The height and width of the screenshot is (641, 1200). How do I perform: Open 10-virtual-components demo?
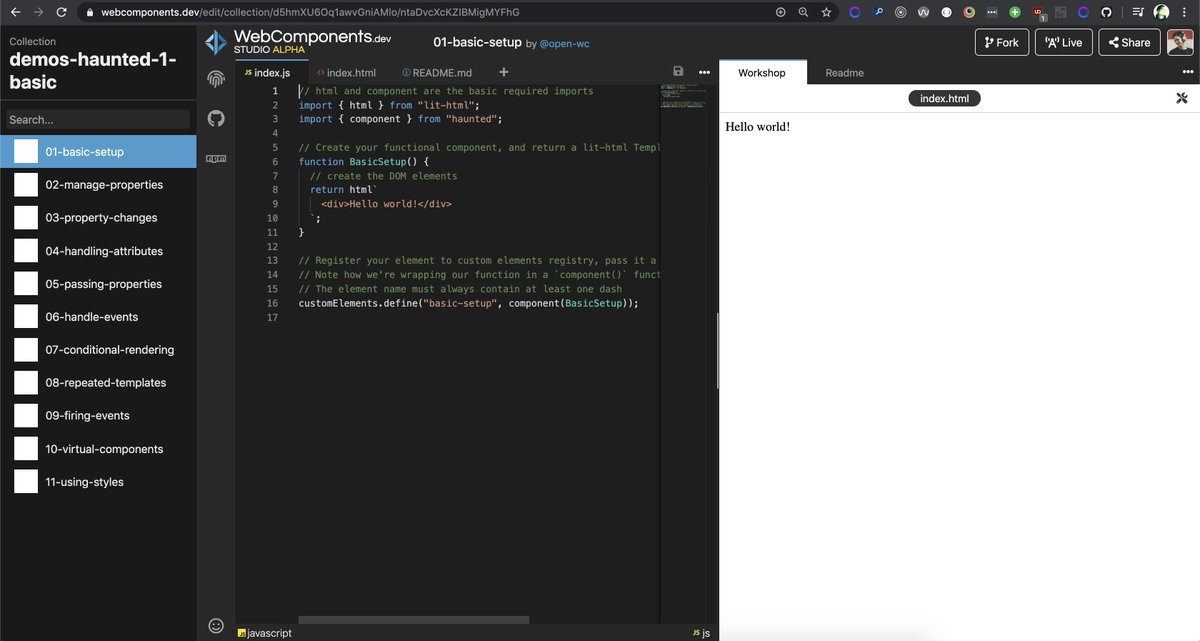tap(98, 448)
